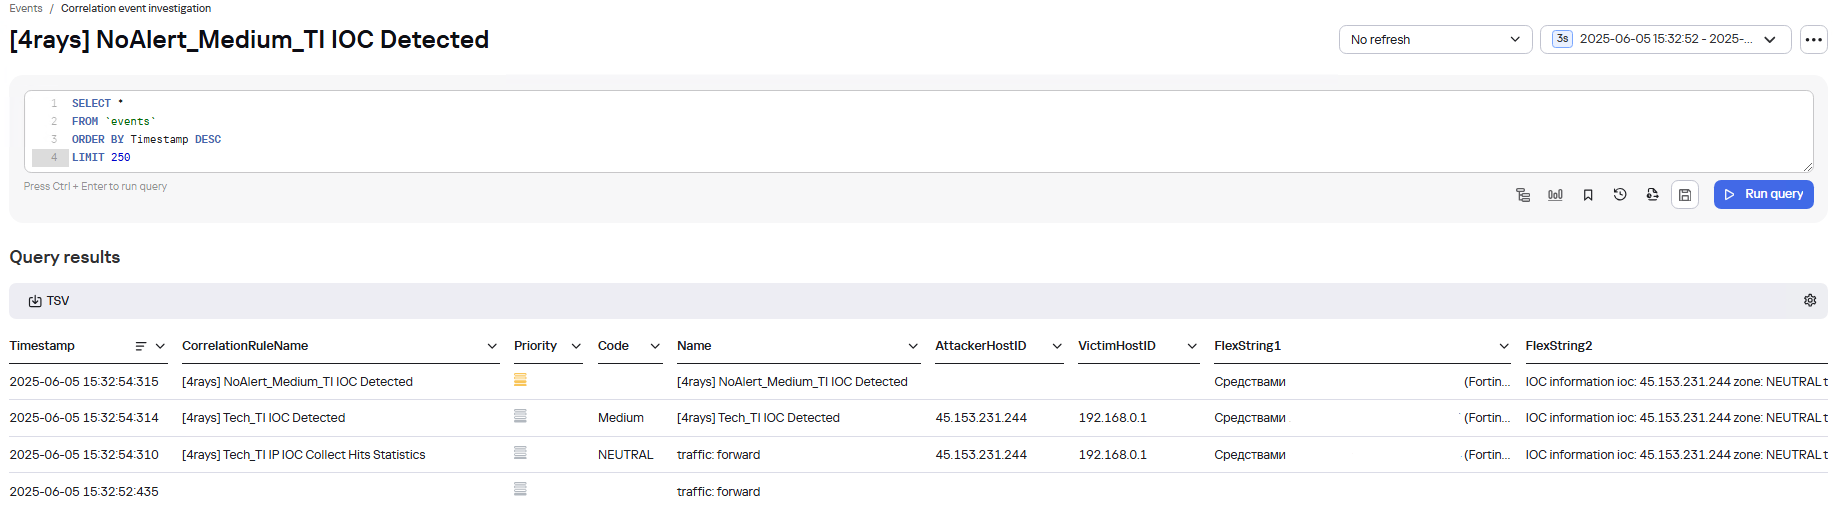Open the No refresh dropdown

point(1435,40)
